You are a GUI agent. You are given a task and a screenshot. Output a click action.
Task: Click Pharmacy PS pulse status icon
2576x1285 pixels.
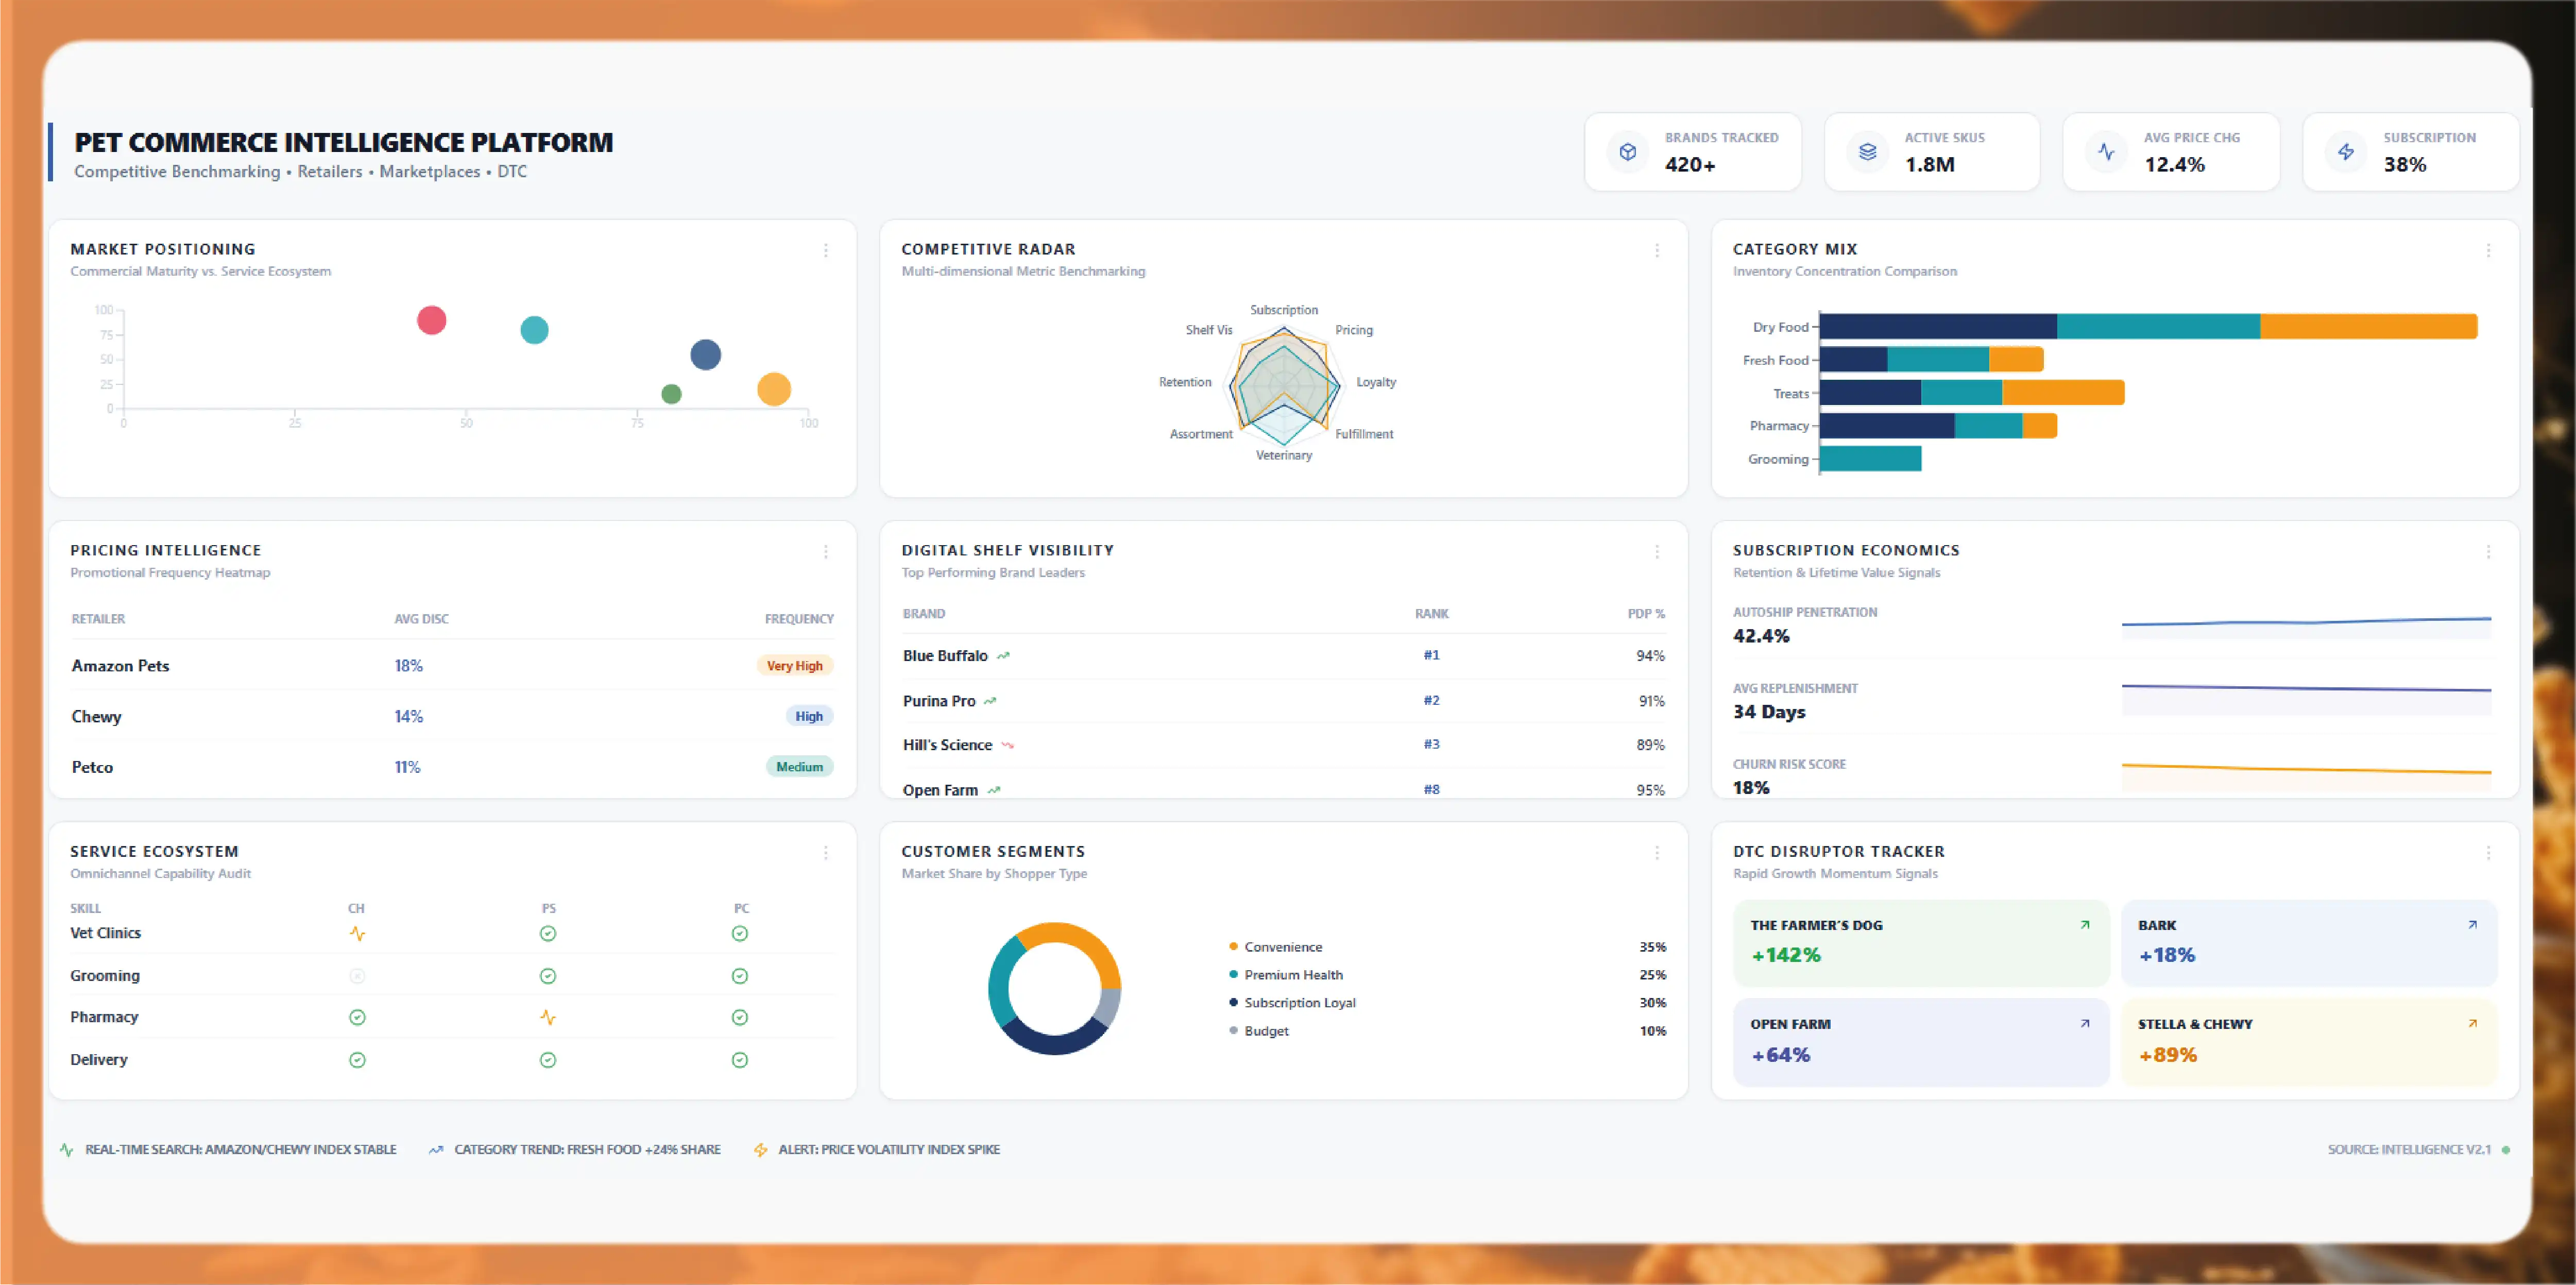[548, 1017]
